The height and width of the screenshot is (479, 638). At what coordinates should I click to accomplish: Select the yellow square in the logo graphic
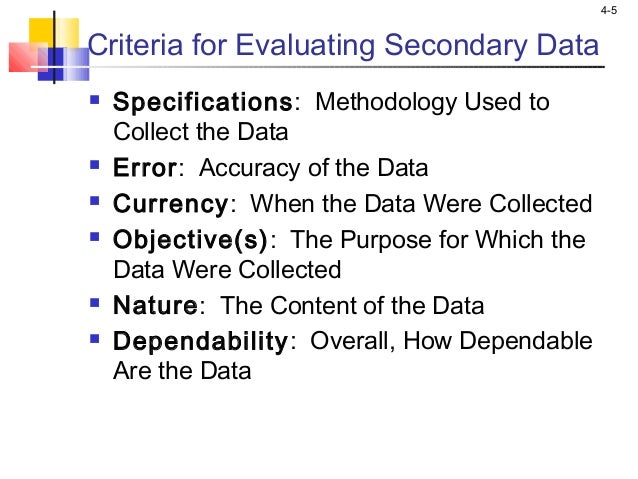click(x=54, y=33)
